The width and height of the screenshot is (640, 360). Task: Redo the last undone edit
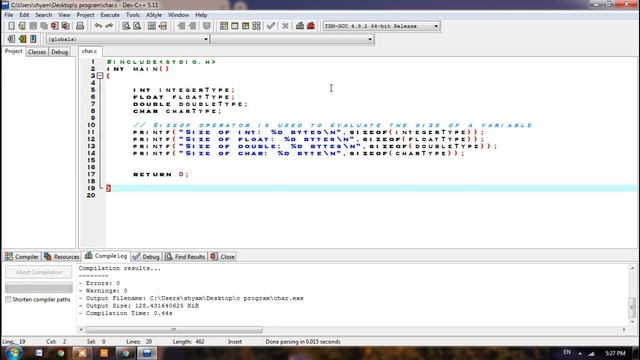(x=109, y=26)
